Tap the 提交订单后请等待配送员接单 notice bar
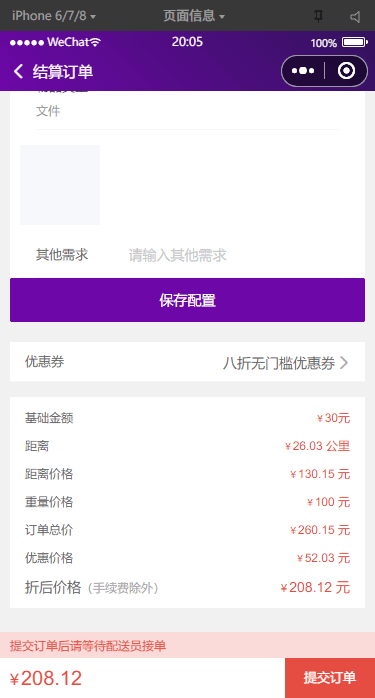Screen dimensions: 375x698 pos(188,645)
